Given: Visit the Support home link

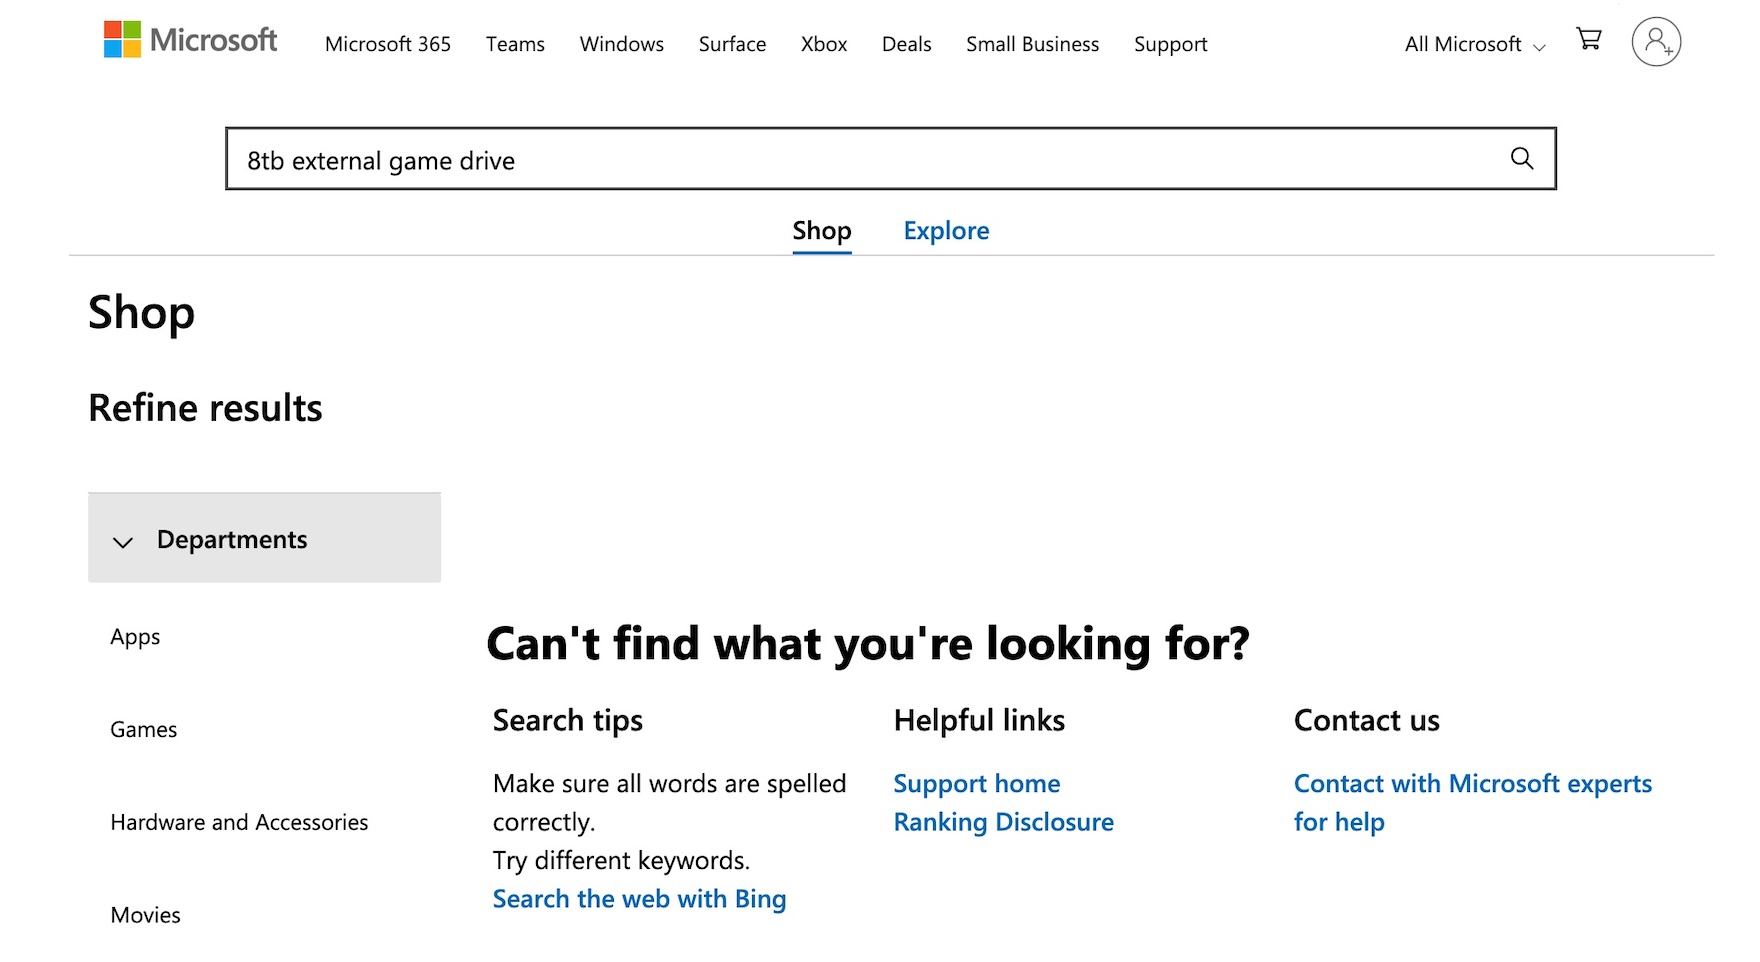Looking at the screenshot, I should click(976, 784).
